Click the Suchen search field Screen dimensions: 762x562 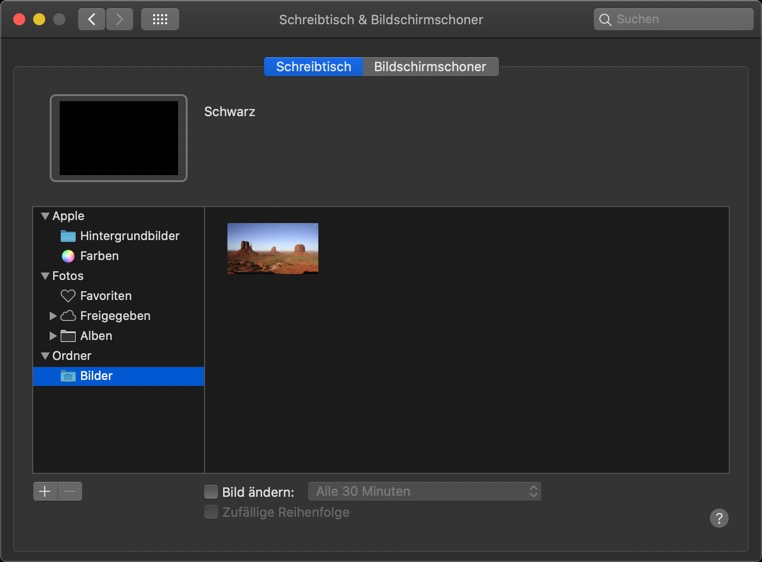[680, 19]
